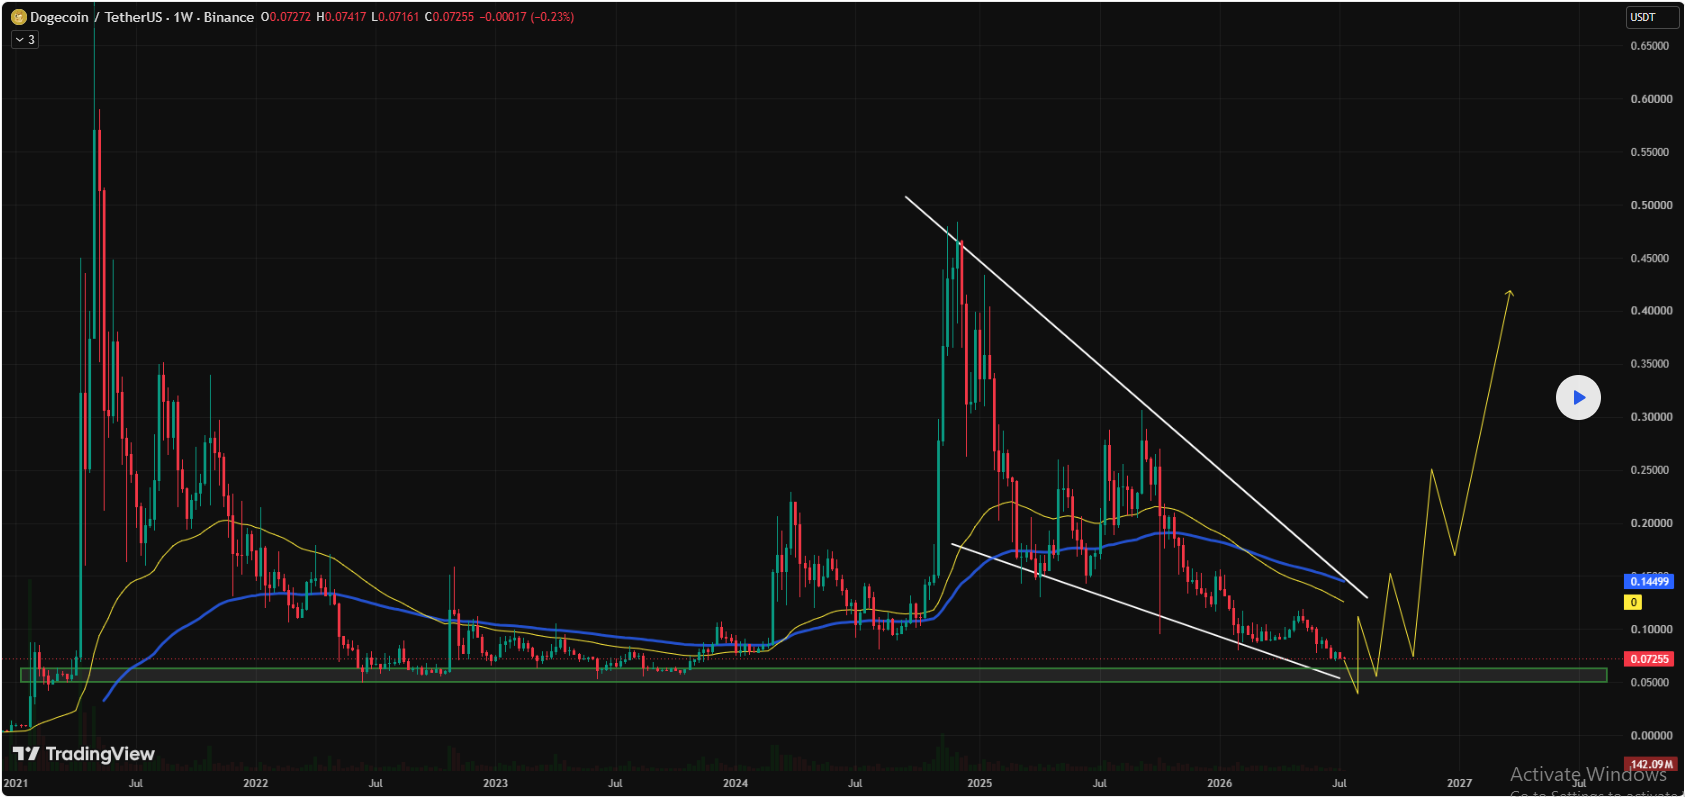Viewport: 1685px width, 797px height.
Task: Select the blue 0.14499 moving average price label
Action: click(1649, 582)
